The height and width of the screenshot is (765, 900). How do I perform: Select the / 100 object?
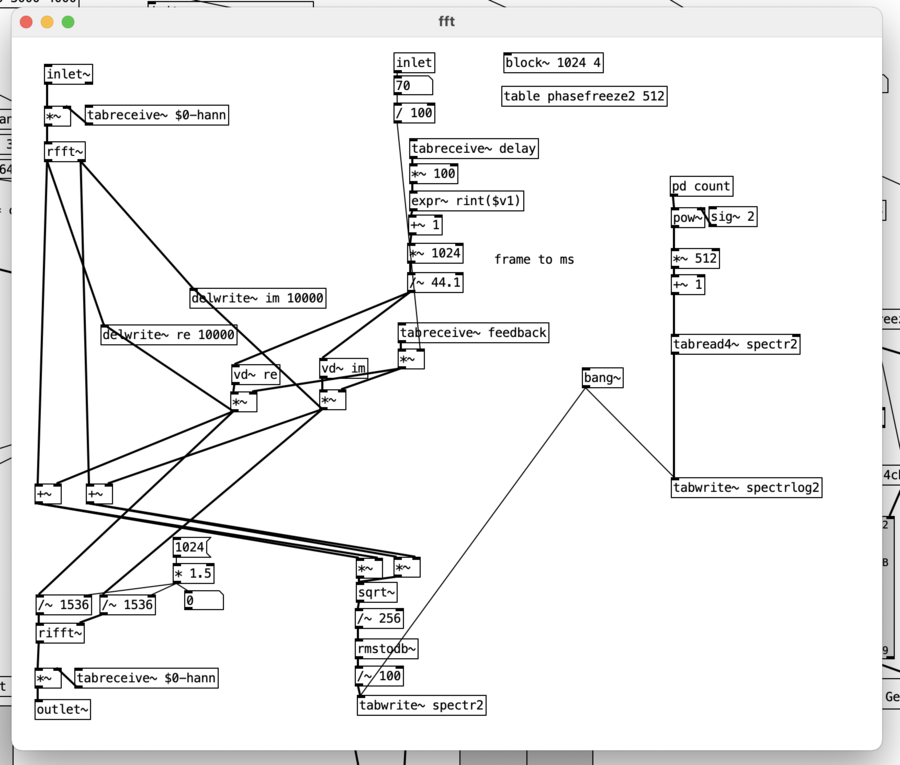[414, 112]
